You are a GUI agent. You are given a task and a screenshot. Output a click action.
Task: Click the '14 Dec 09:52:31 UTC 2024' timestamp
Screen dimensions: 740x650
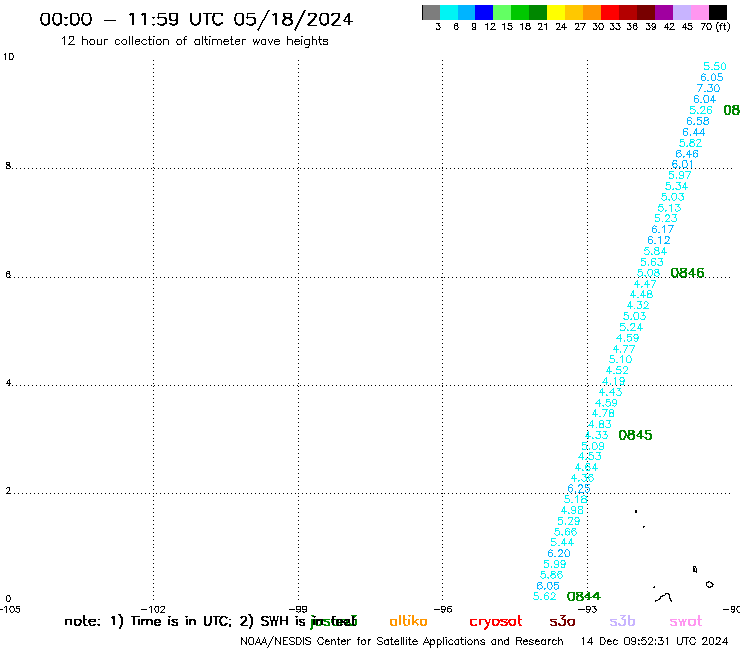(x=655, y=641)
